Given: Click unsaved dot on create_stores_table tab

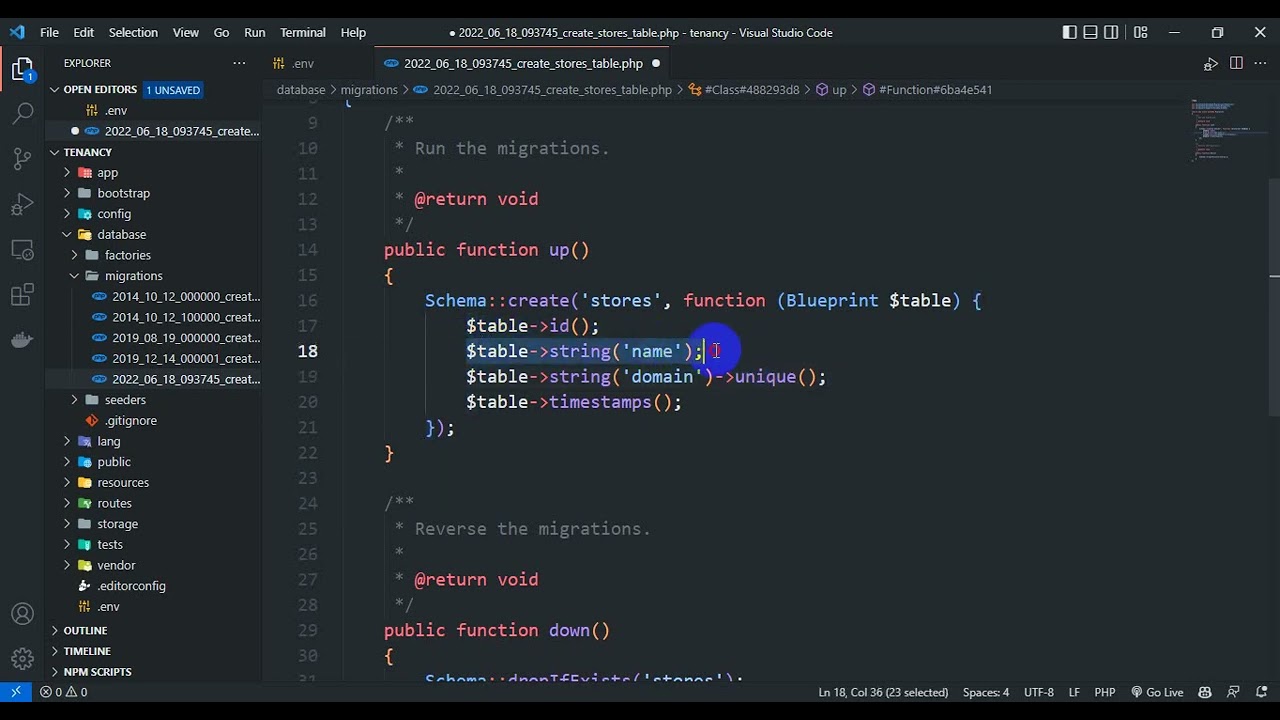Looking at the screenshot, I should pos(656,63).
